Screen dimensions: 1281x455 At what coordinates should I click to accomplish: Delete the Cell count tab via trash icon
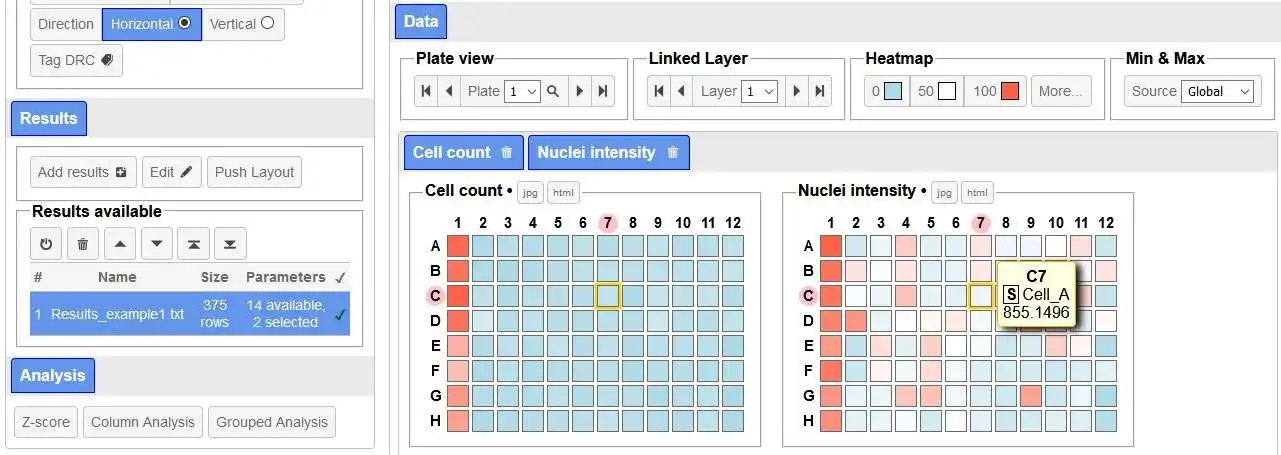pos(507,153)
